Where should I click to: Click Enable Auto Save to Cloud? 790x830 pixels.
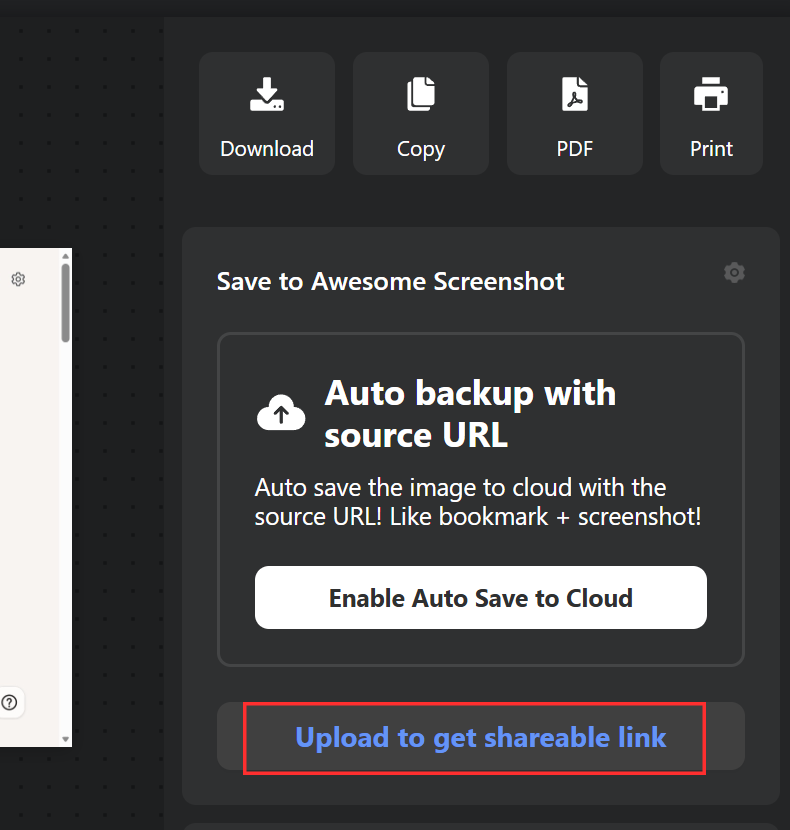(x=481, y=598)
